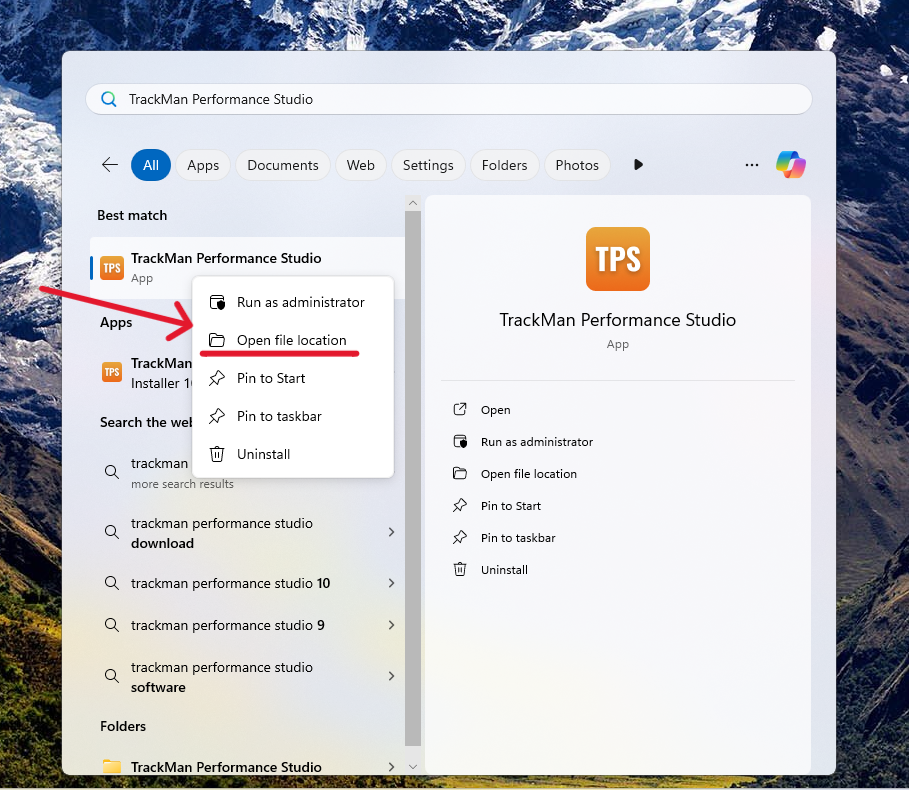Select the All filter tab
This screenshot has height=790, width=909.
click(x=151, y=165)
